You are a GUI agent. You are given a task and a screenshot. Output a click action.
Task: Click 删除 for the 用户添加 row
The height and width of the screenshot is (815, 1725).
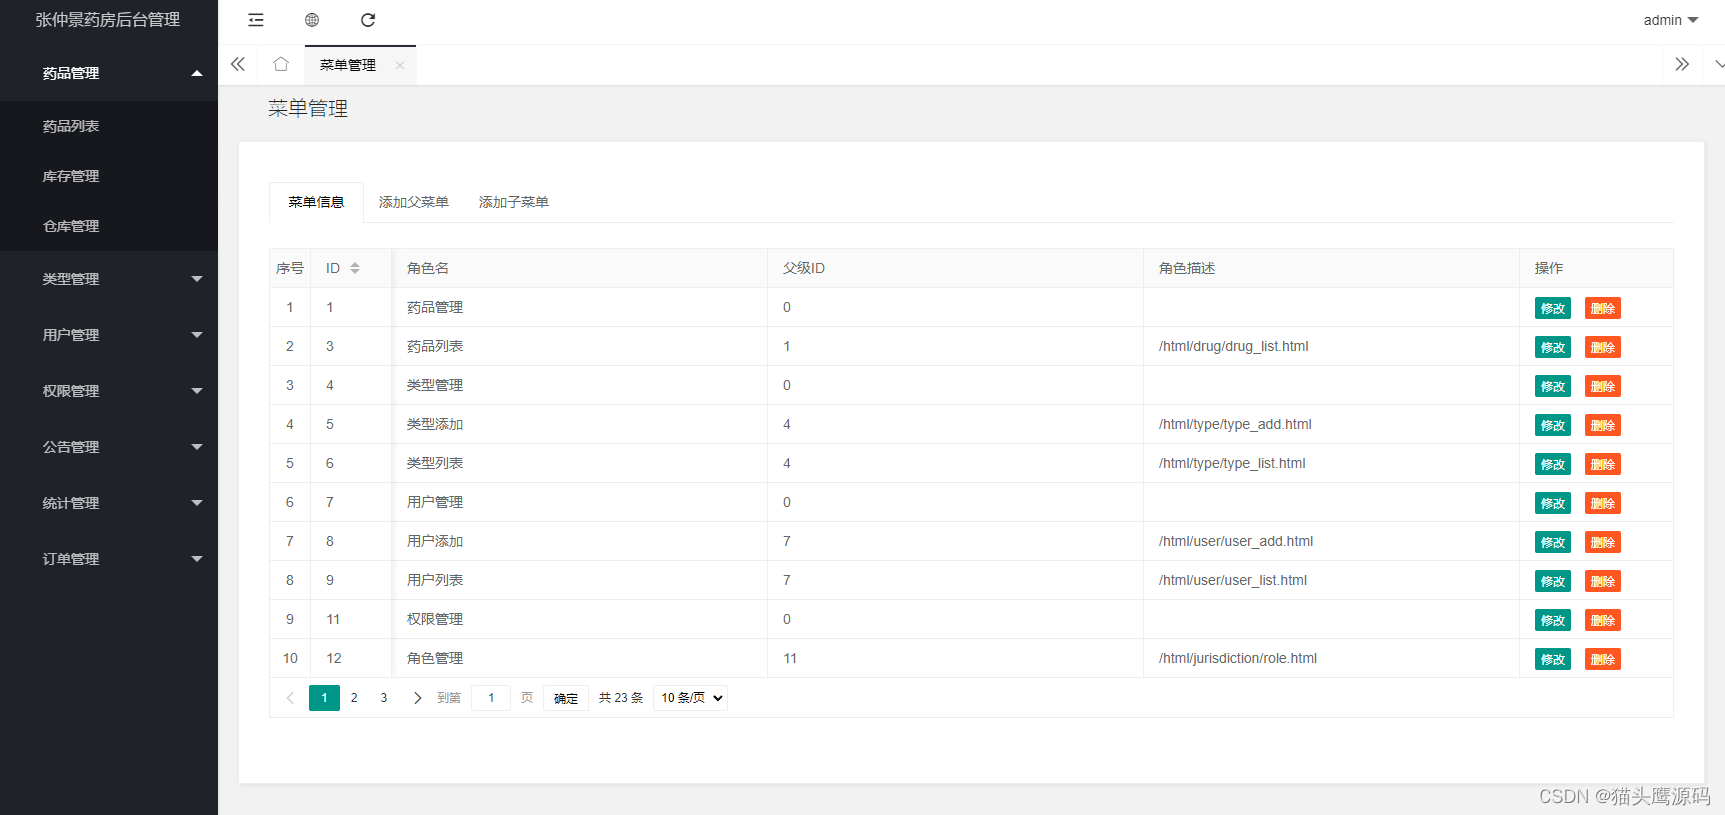point(1603,542)
